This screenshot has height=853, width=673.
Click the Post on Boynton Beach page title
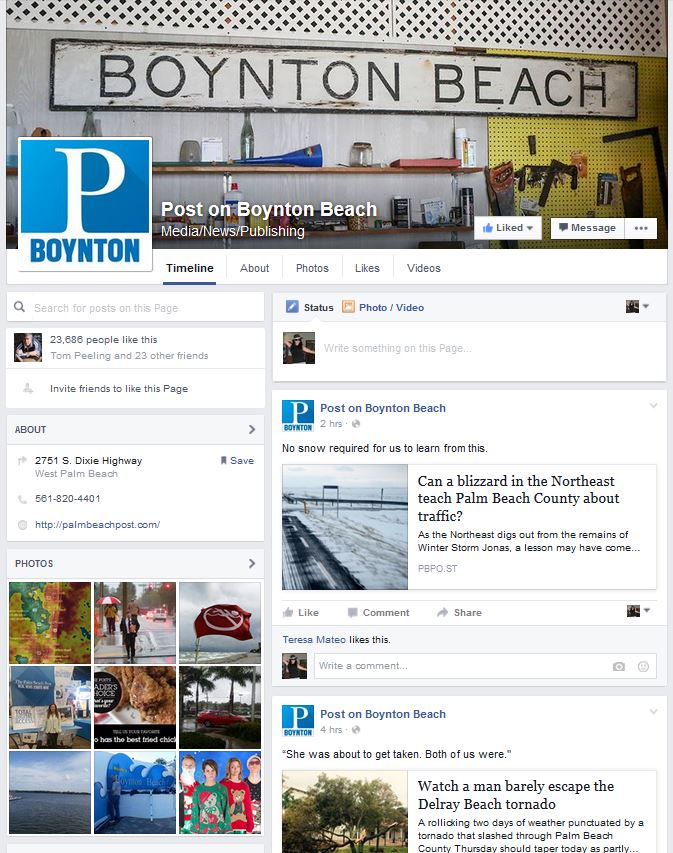click(269, 209)
